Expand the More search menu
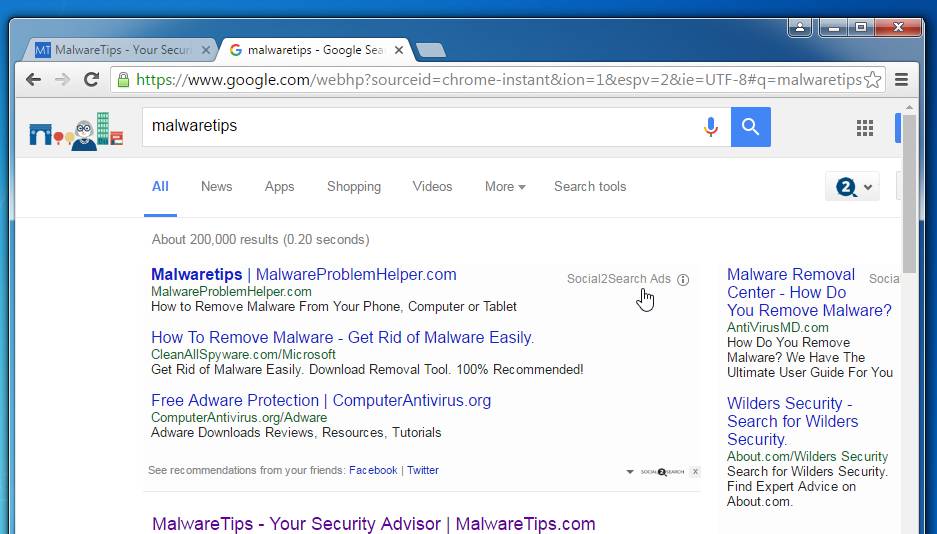This screenshot has height=534, width=937. click(505, 186)
